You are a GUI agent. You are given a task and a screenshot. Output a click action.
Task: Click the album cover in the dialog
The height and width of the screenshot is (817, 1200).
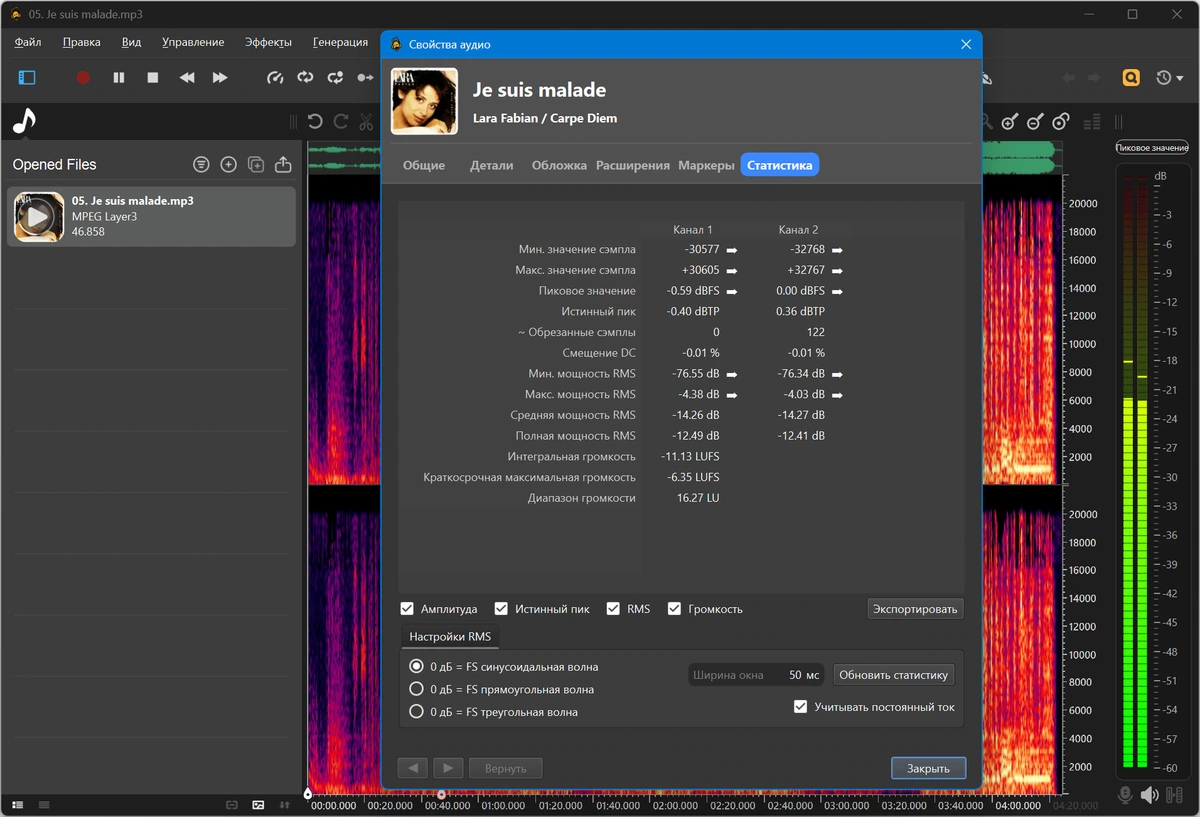[424, 101]
